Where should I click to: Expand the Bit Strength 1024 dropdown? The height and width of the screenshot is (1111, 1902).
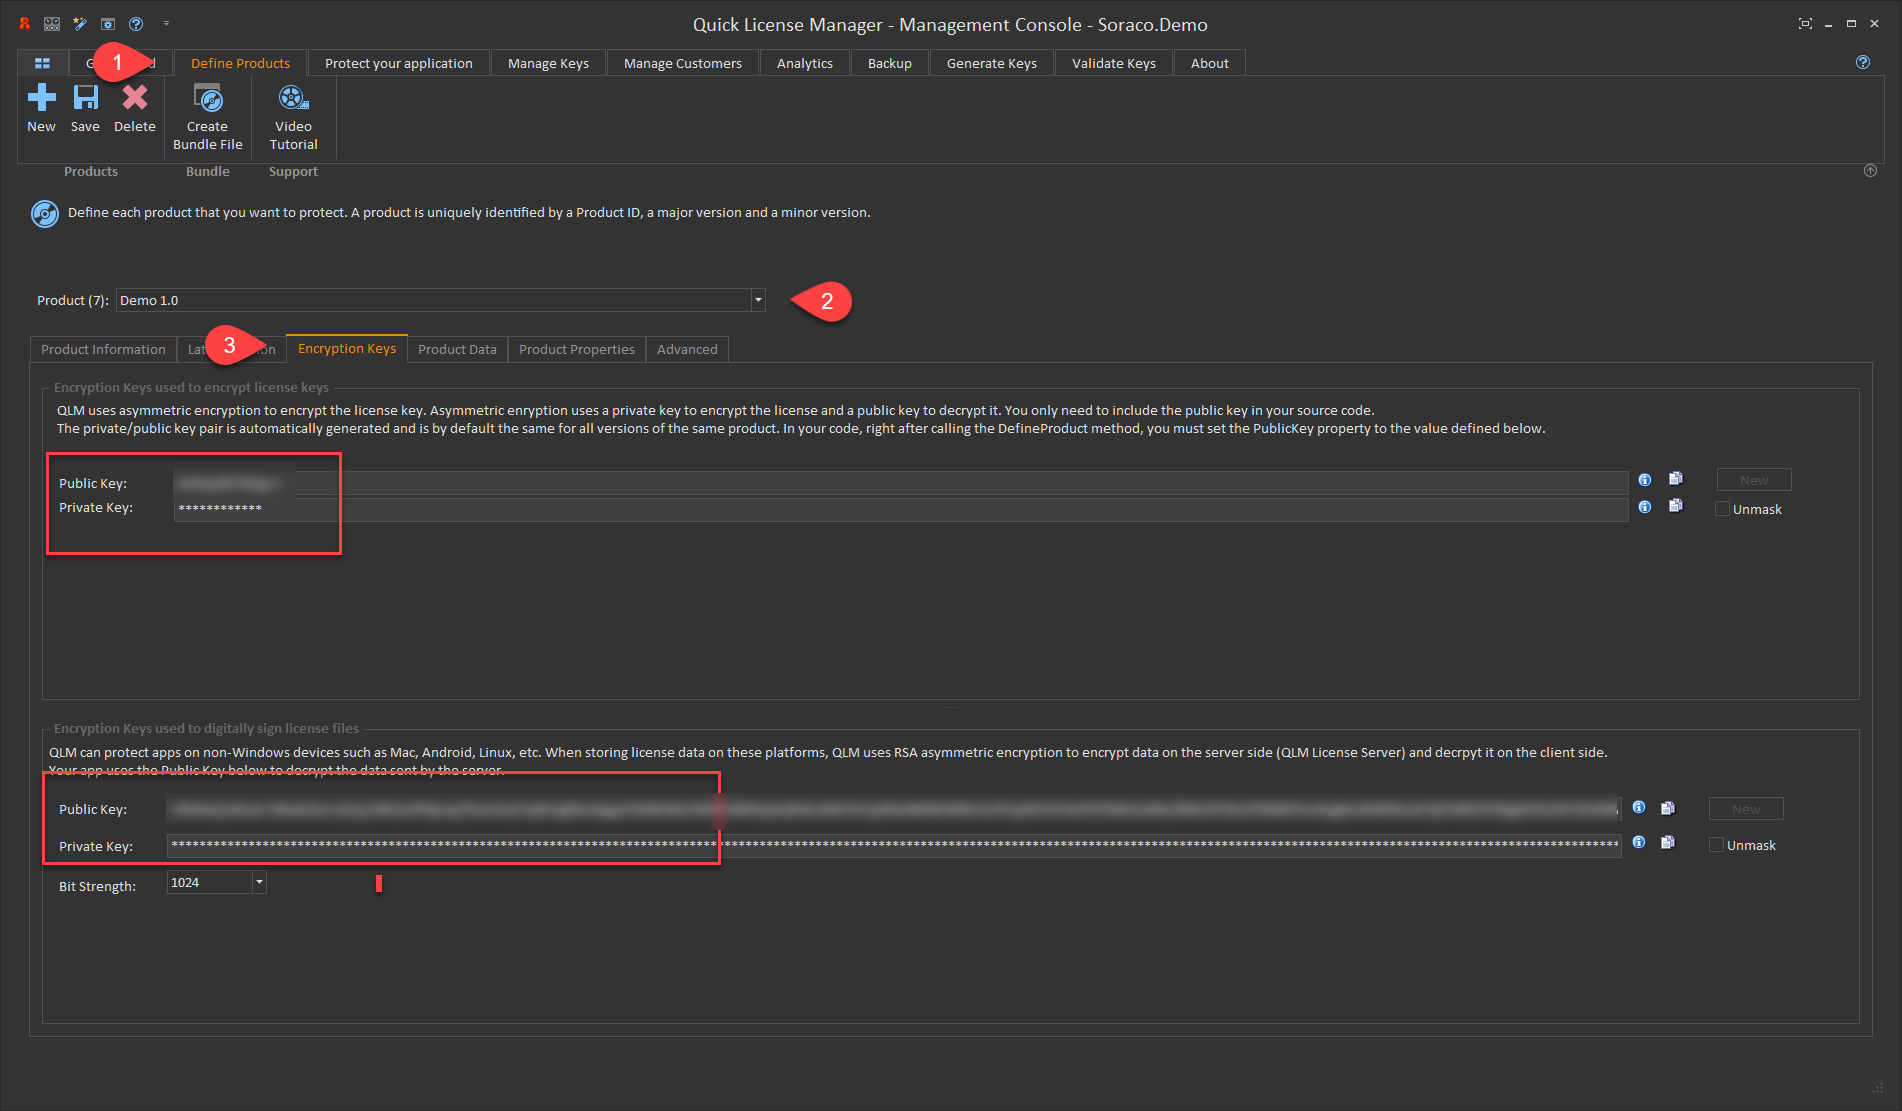coord(259,882)
